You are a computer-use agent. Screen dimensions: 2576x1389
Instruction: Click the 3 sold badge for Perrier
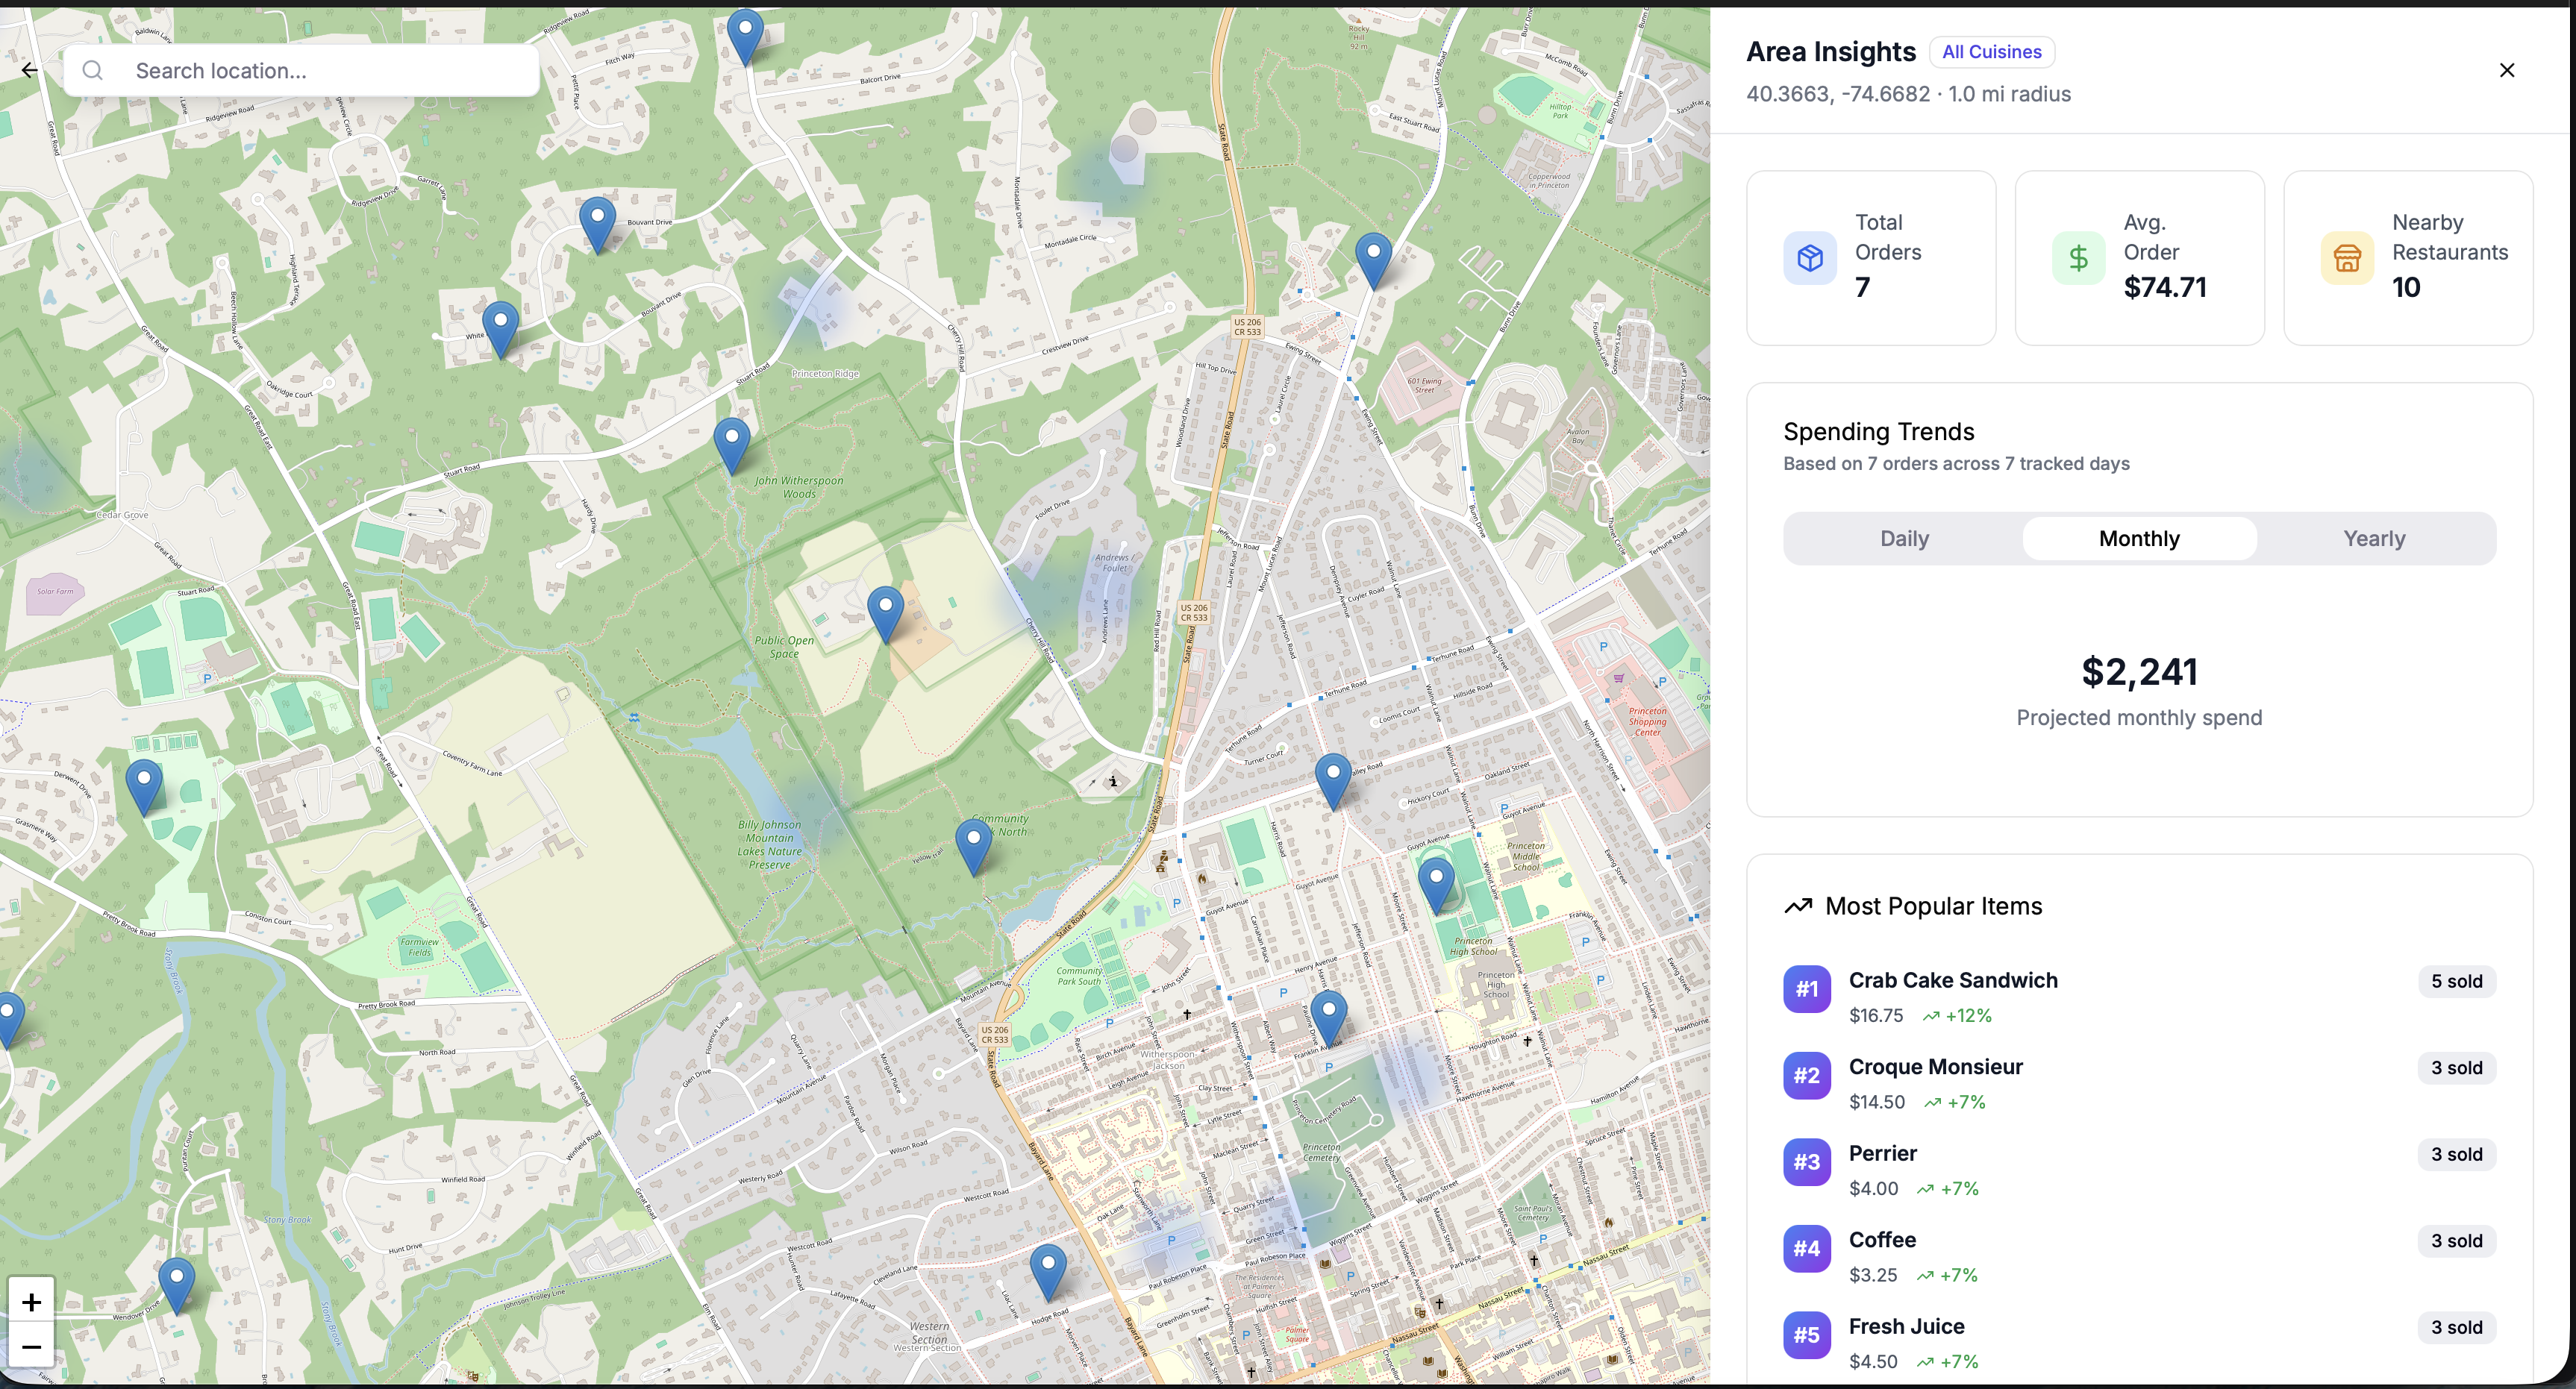[x=2456, y=1154]
